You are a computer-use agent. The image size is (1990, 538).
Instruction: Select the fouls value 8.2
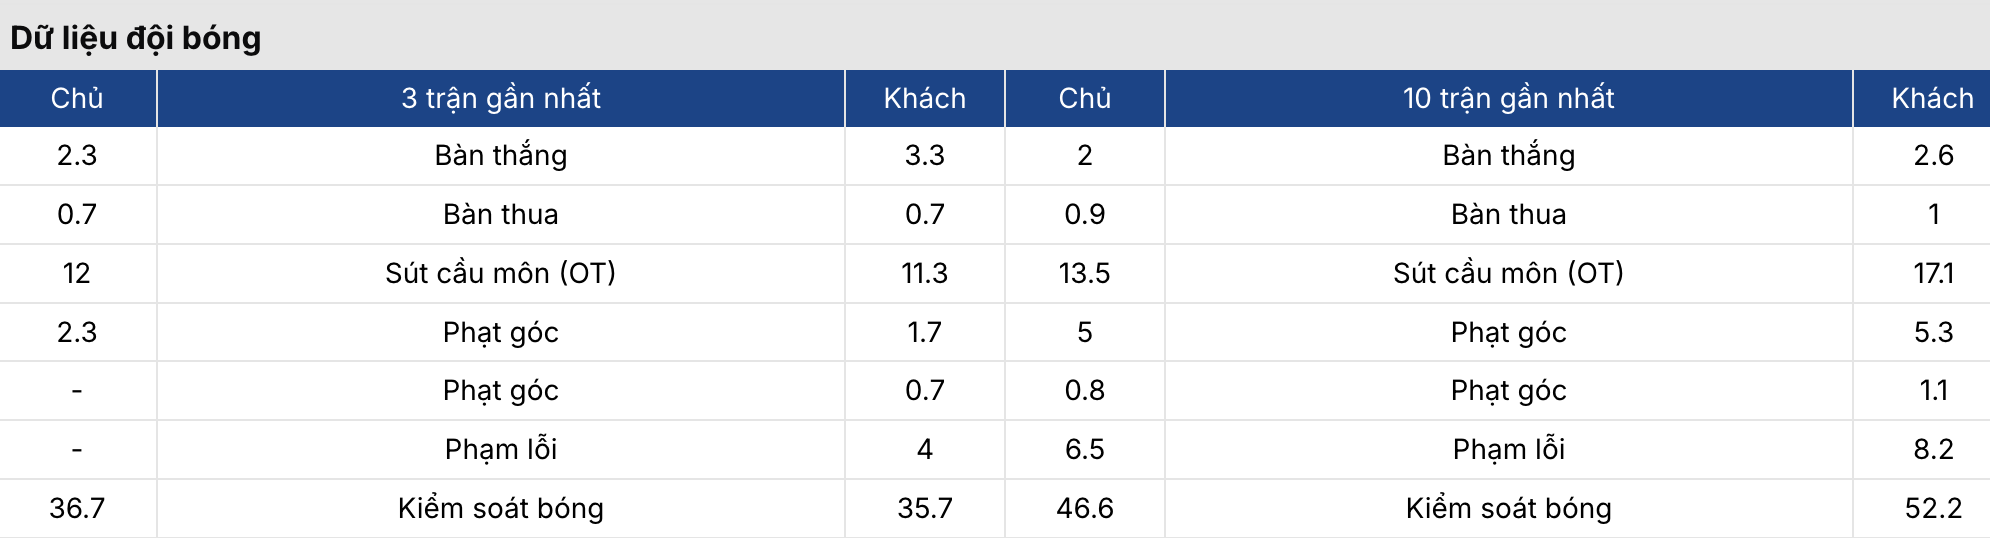click(x=1933, y=449)
